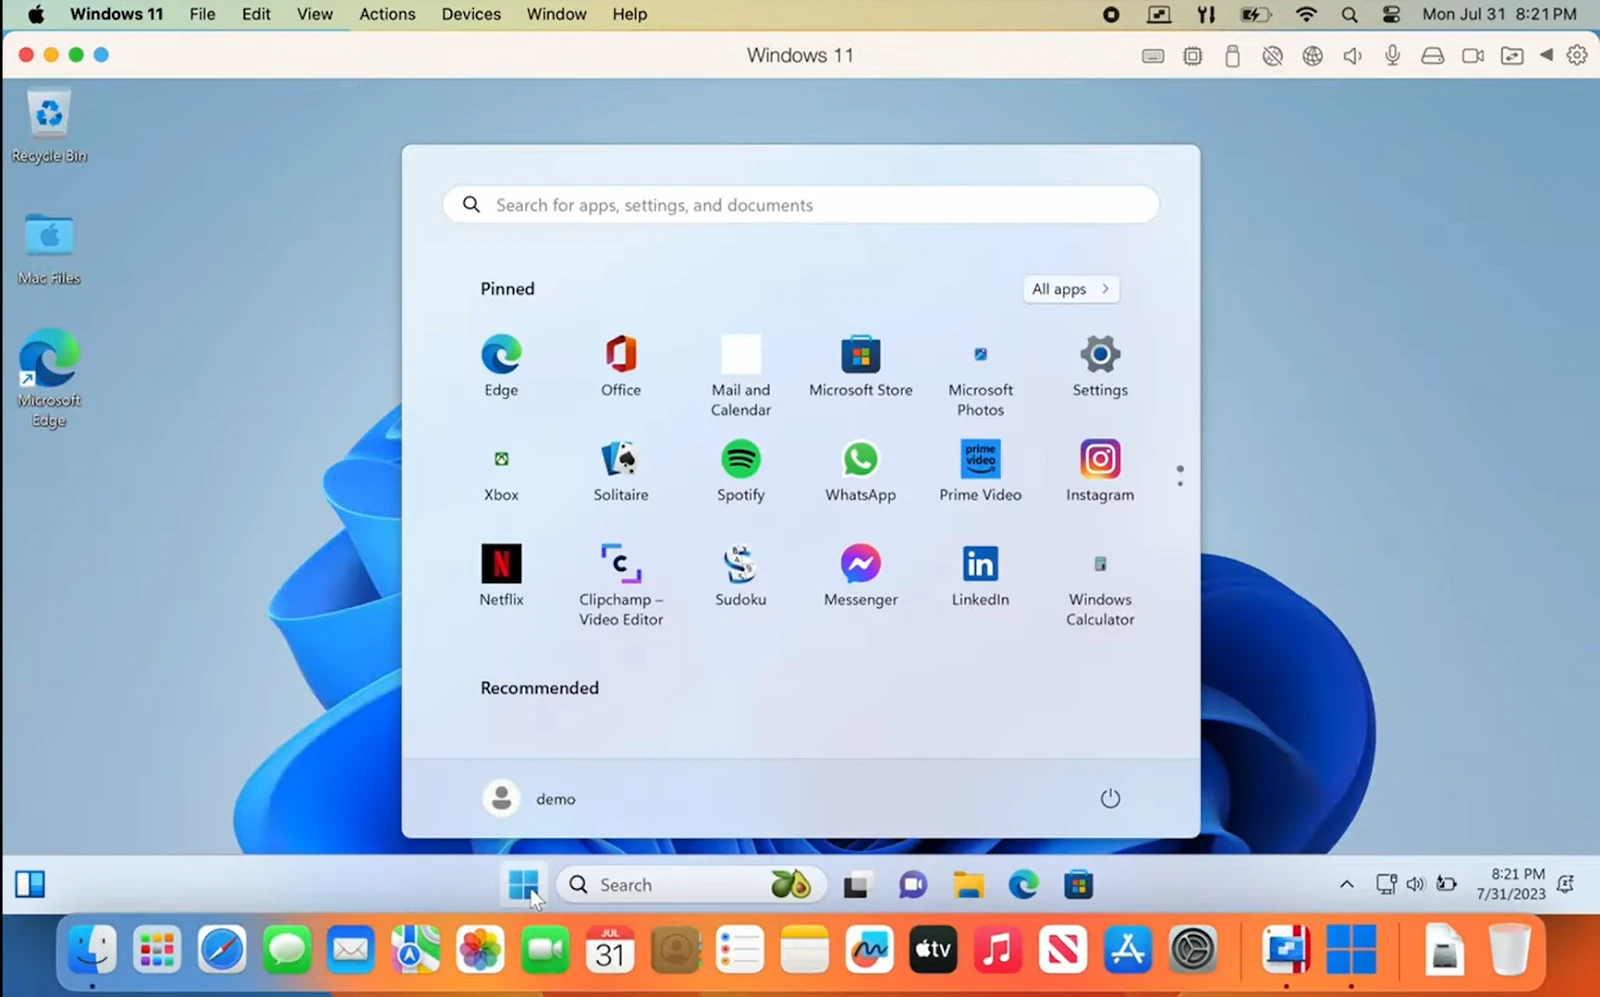
Task: Open the Actions menu in the menu bar
Action: [x=387, y=14]
